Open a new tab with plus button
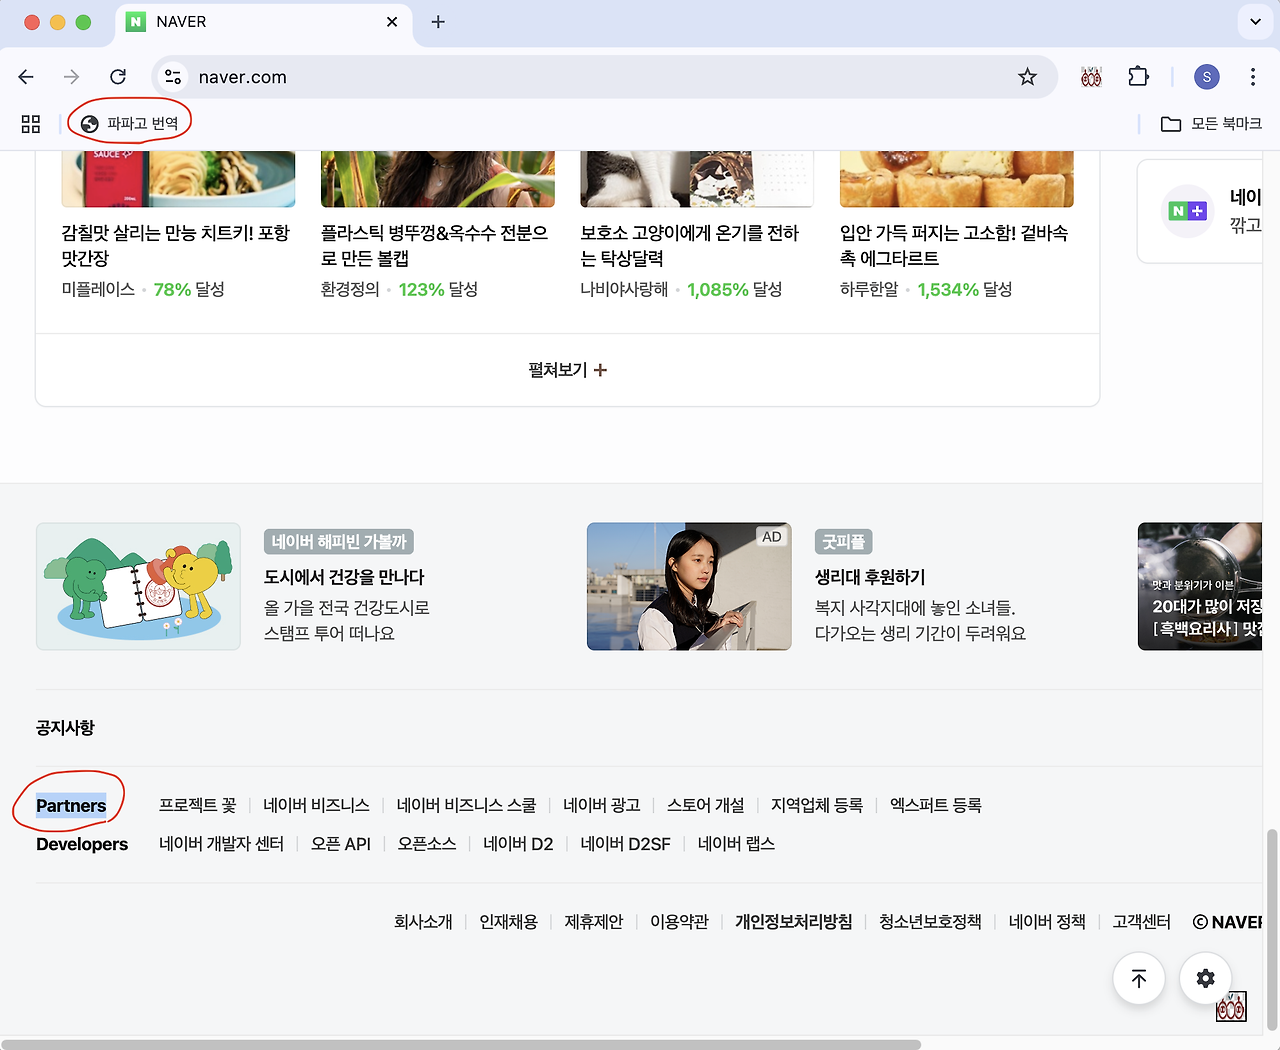 pyautogui.click(x=438, y=22)
